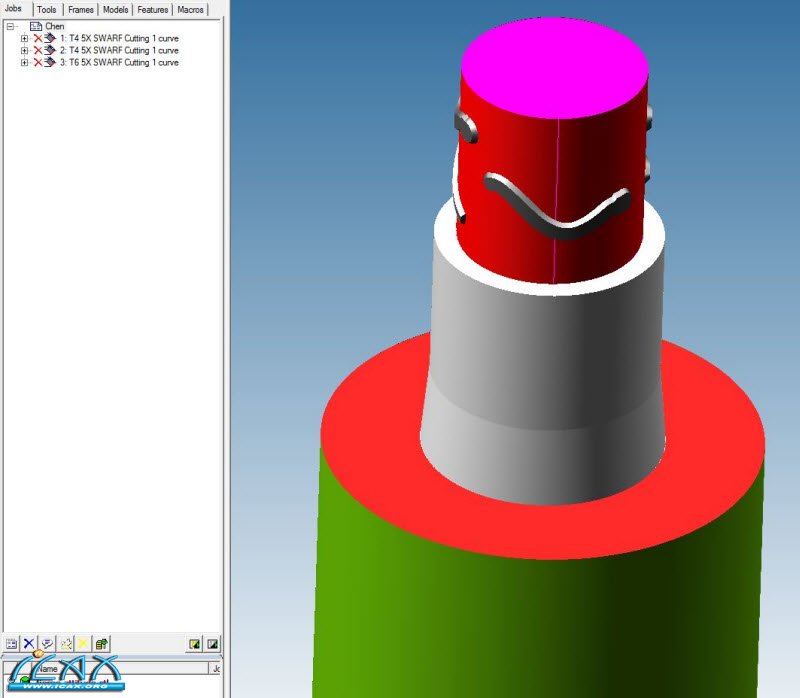
Task: Click the speech bubble comment icon
Action: tap(47, 644)
